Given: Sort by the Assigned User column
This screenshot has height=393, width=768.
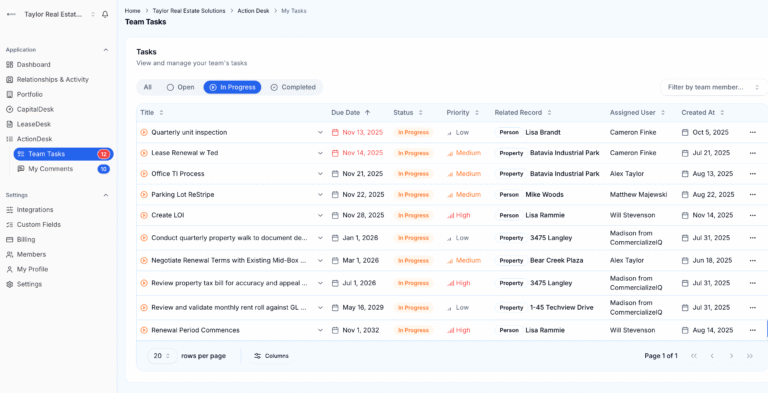Looking at the screenshot, I should click(x=637, y=113).
